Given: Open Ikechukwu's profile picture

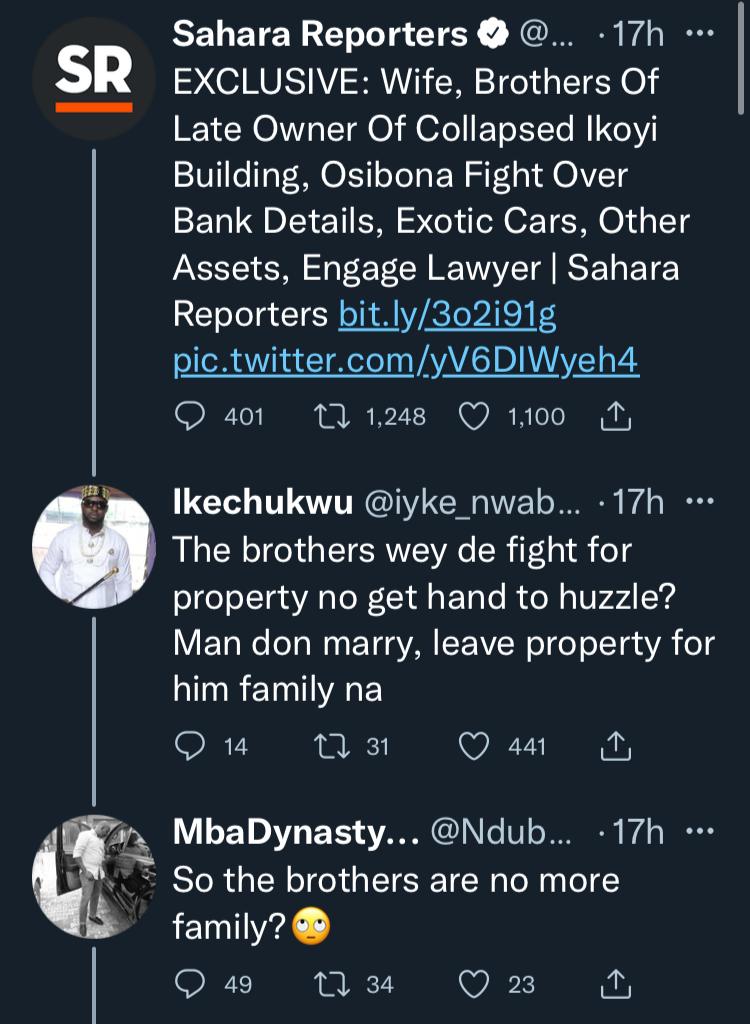Looking at the screenshot, I should tap(94, 547).
